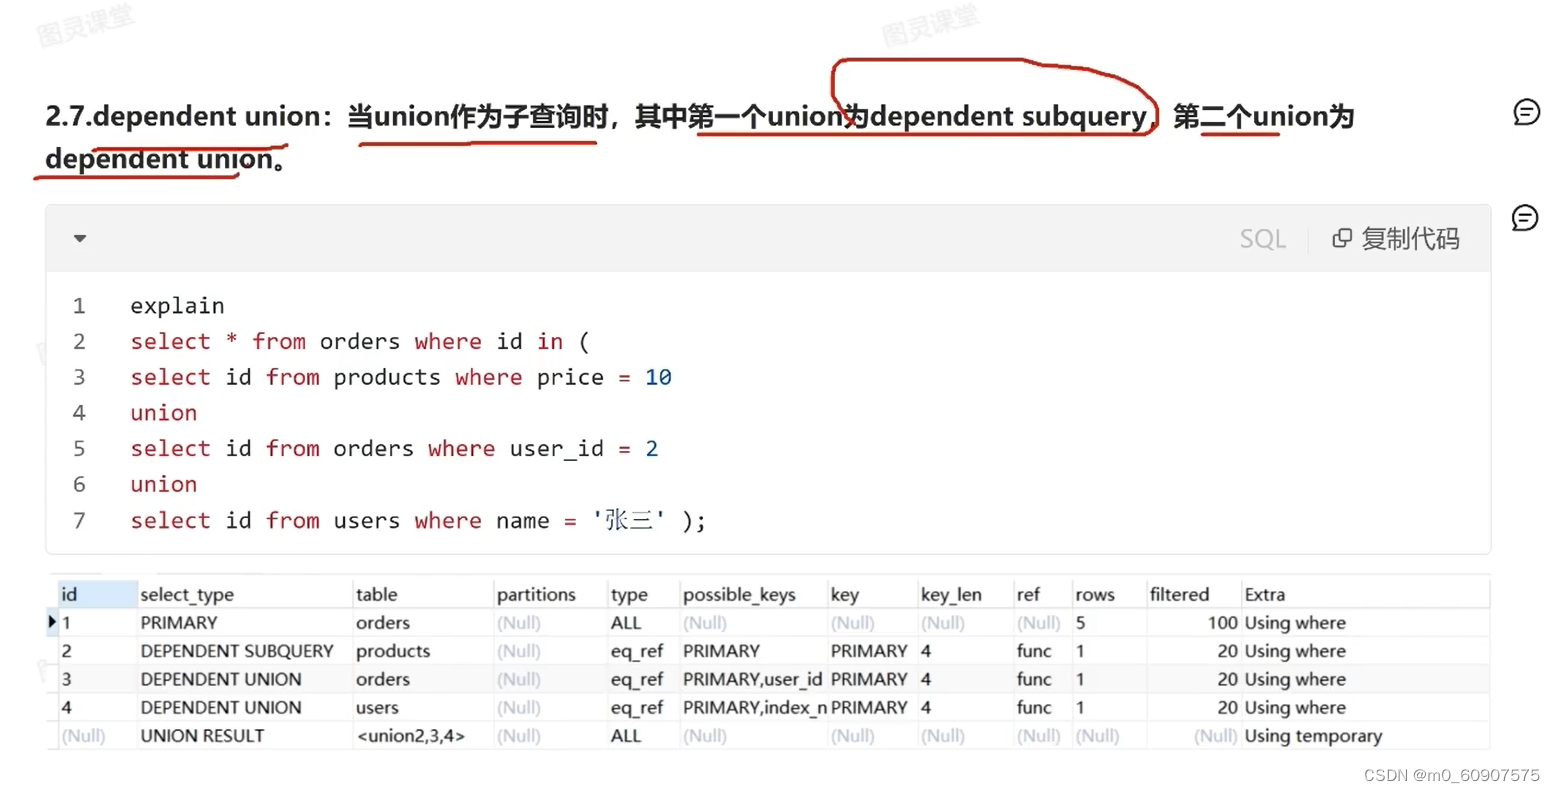Click the 'Extra' column header
This screenshot has height=793, width=1555.
click(x=1365, y=594)
